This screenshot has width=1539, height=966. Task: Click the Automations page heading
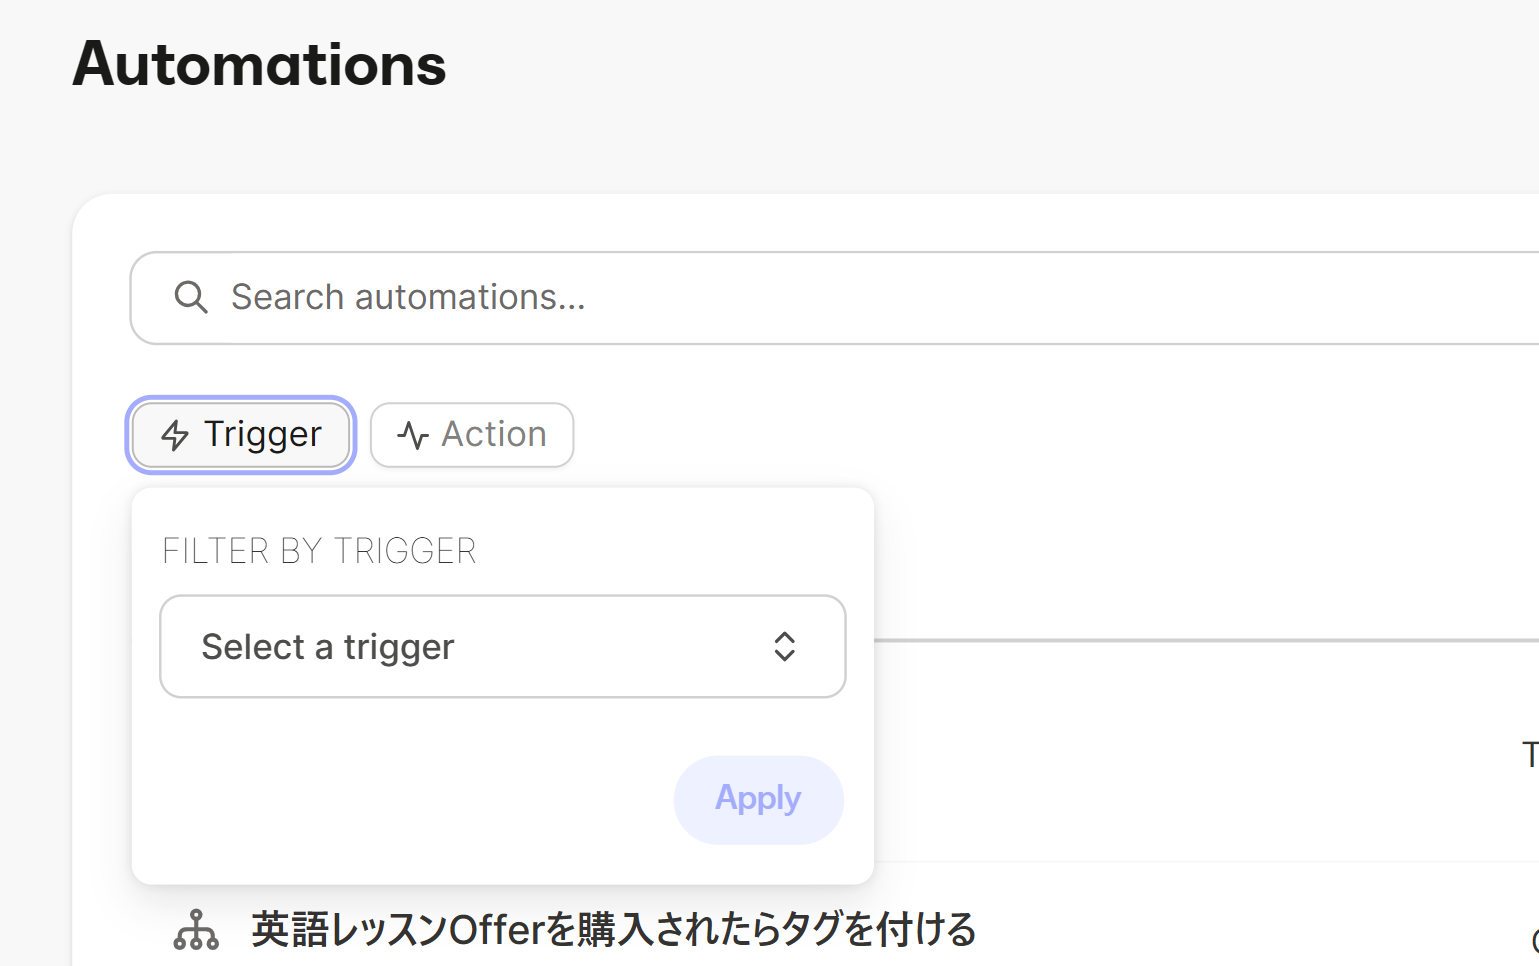pos(259,65)
